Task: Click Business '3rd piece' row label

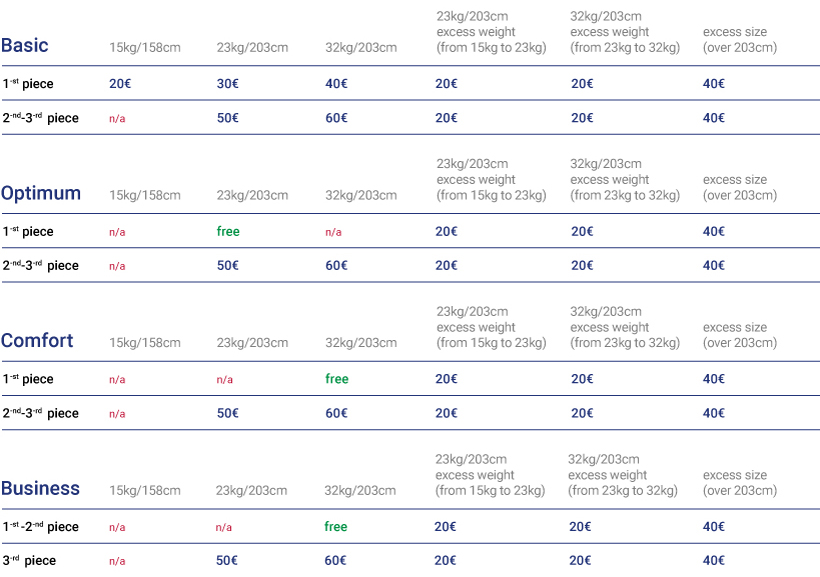Action: (x=29, y=561)
